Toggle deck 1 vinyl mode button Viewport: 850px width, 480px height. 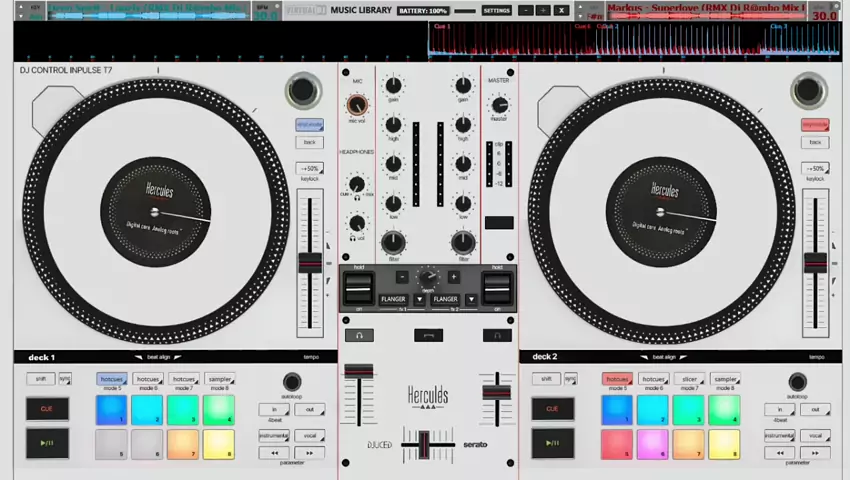click(x=309, y=125)
